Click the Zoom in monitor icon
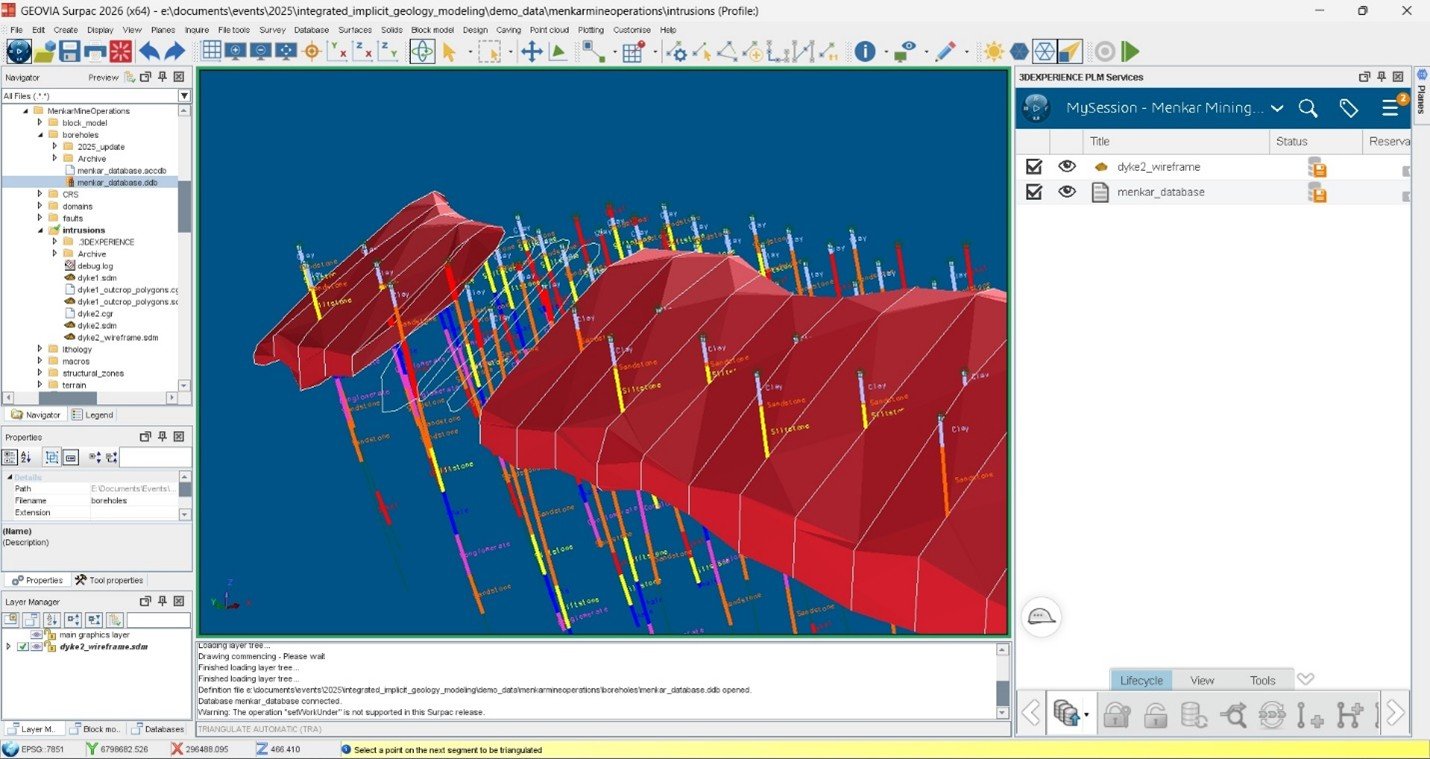1430x759 pixels. pos(236,51)
